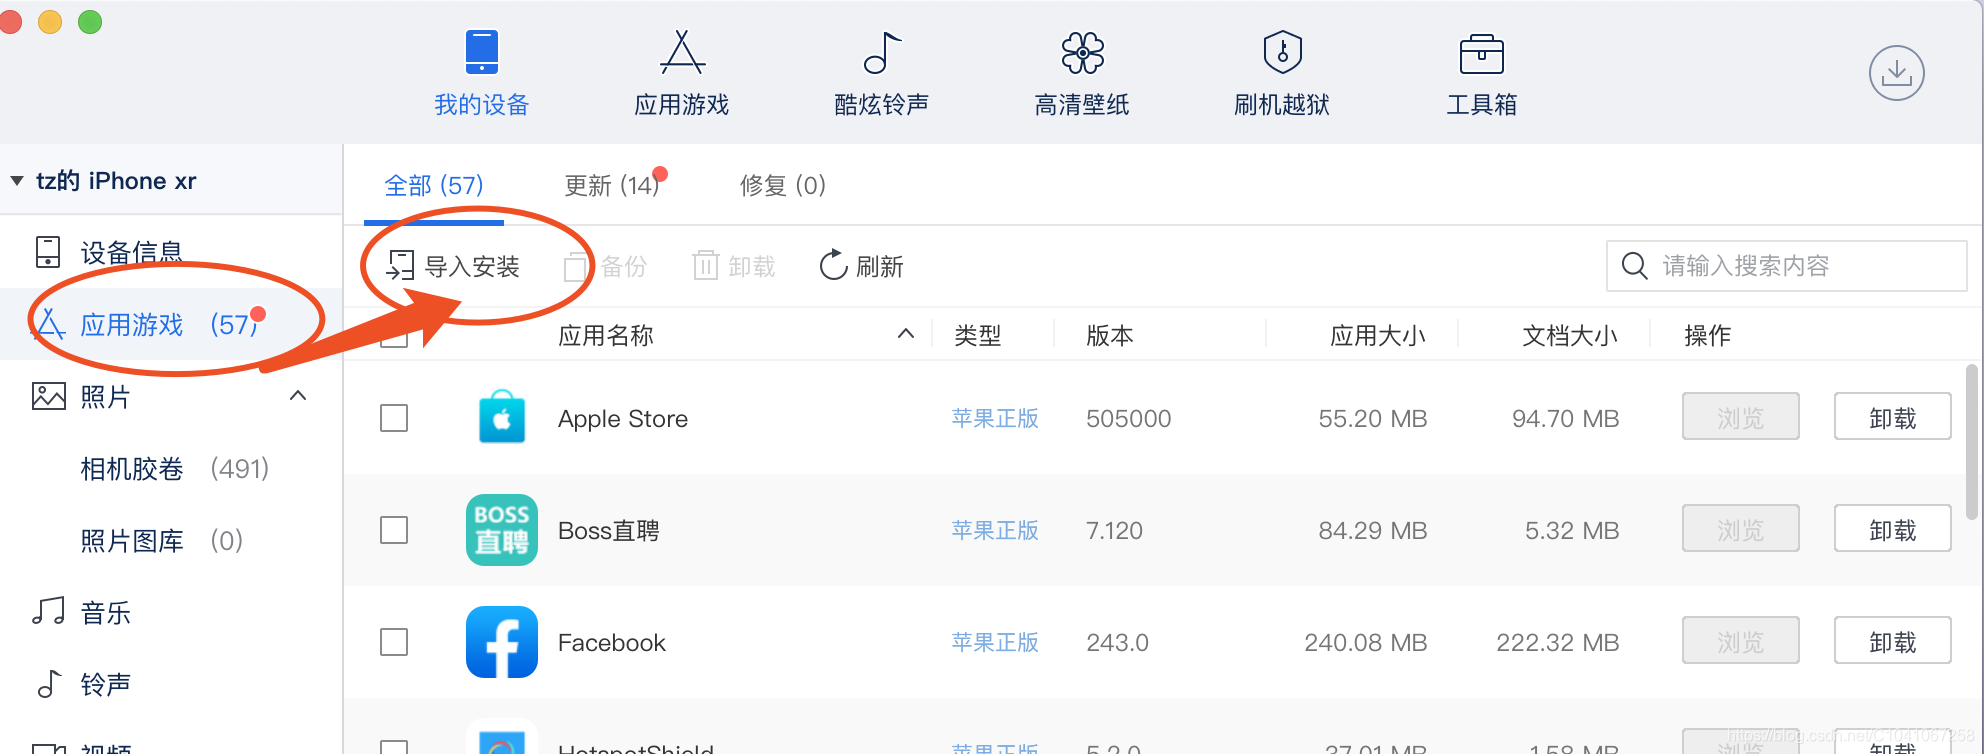Screen dimensions: 1984x754
Task: Click the 操作 column header
Action: pos(1708,335)
